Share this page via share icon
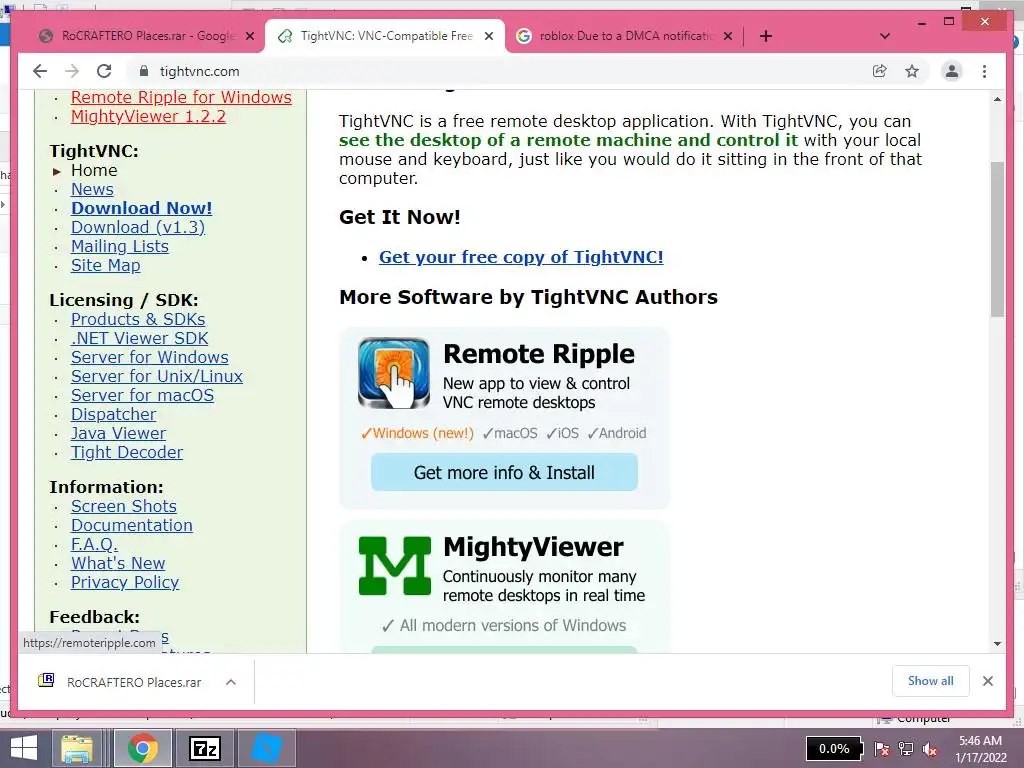1024x768 pixels. 880,71
